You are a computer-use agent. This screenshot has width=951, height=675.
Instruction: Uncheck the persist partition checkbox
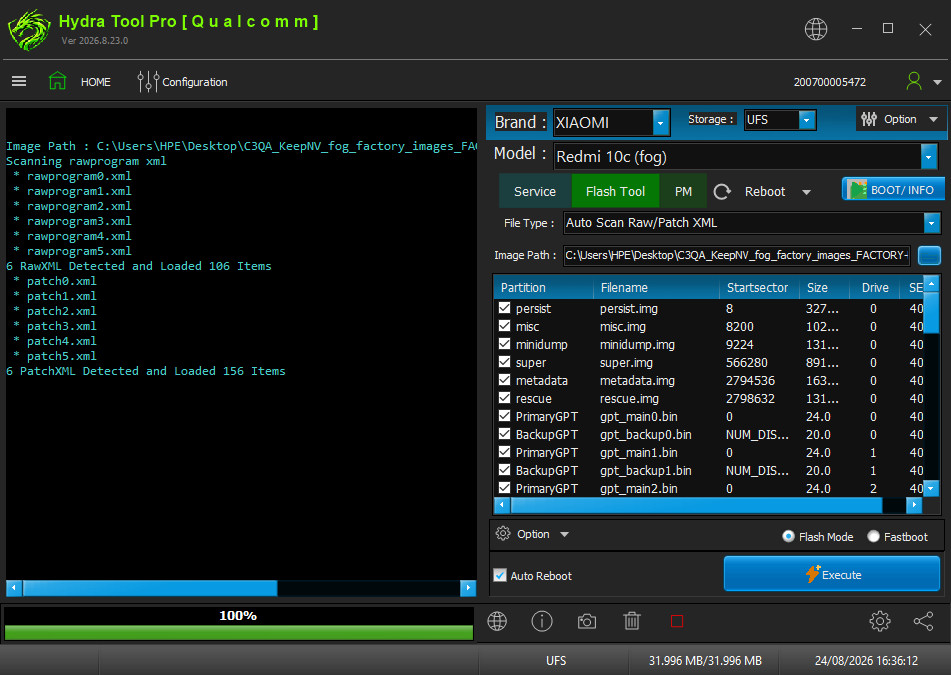pos(504,307)
